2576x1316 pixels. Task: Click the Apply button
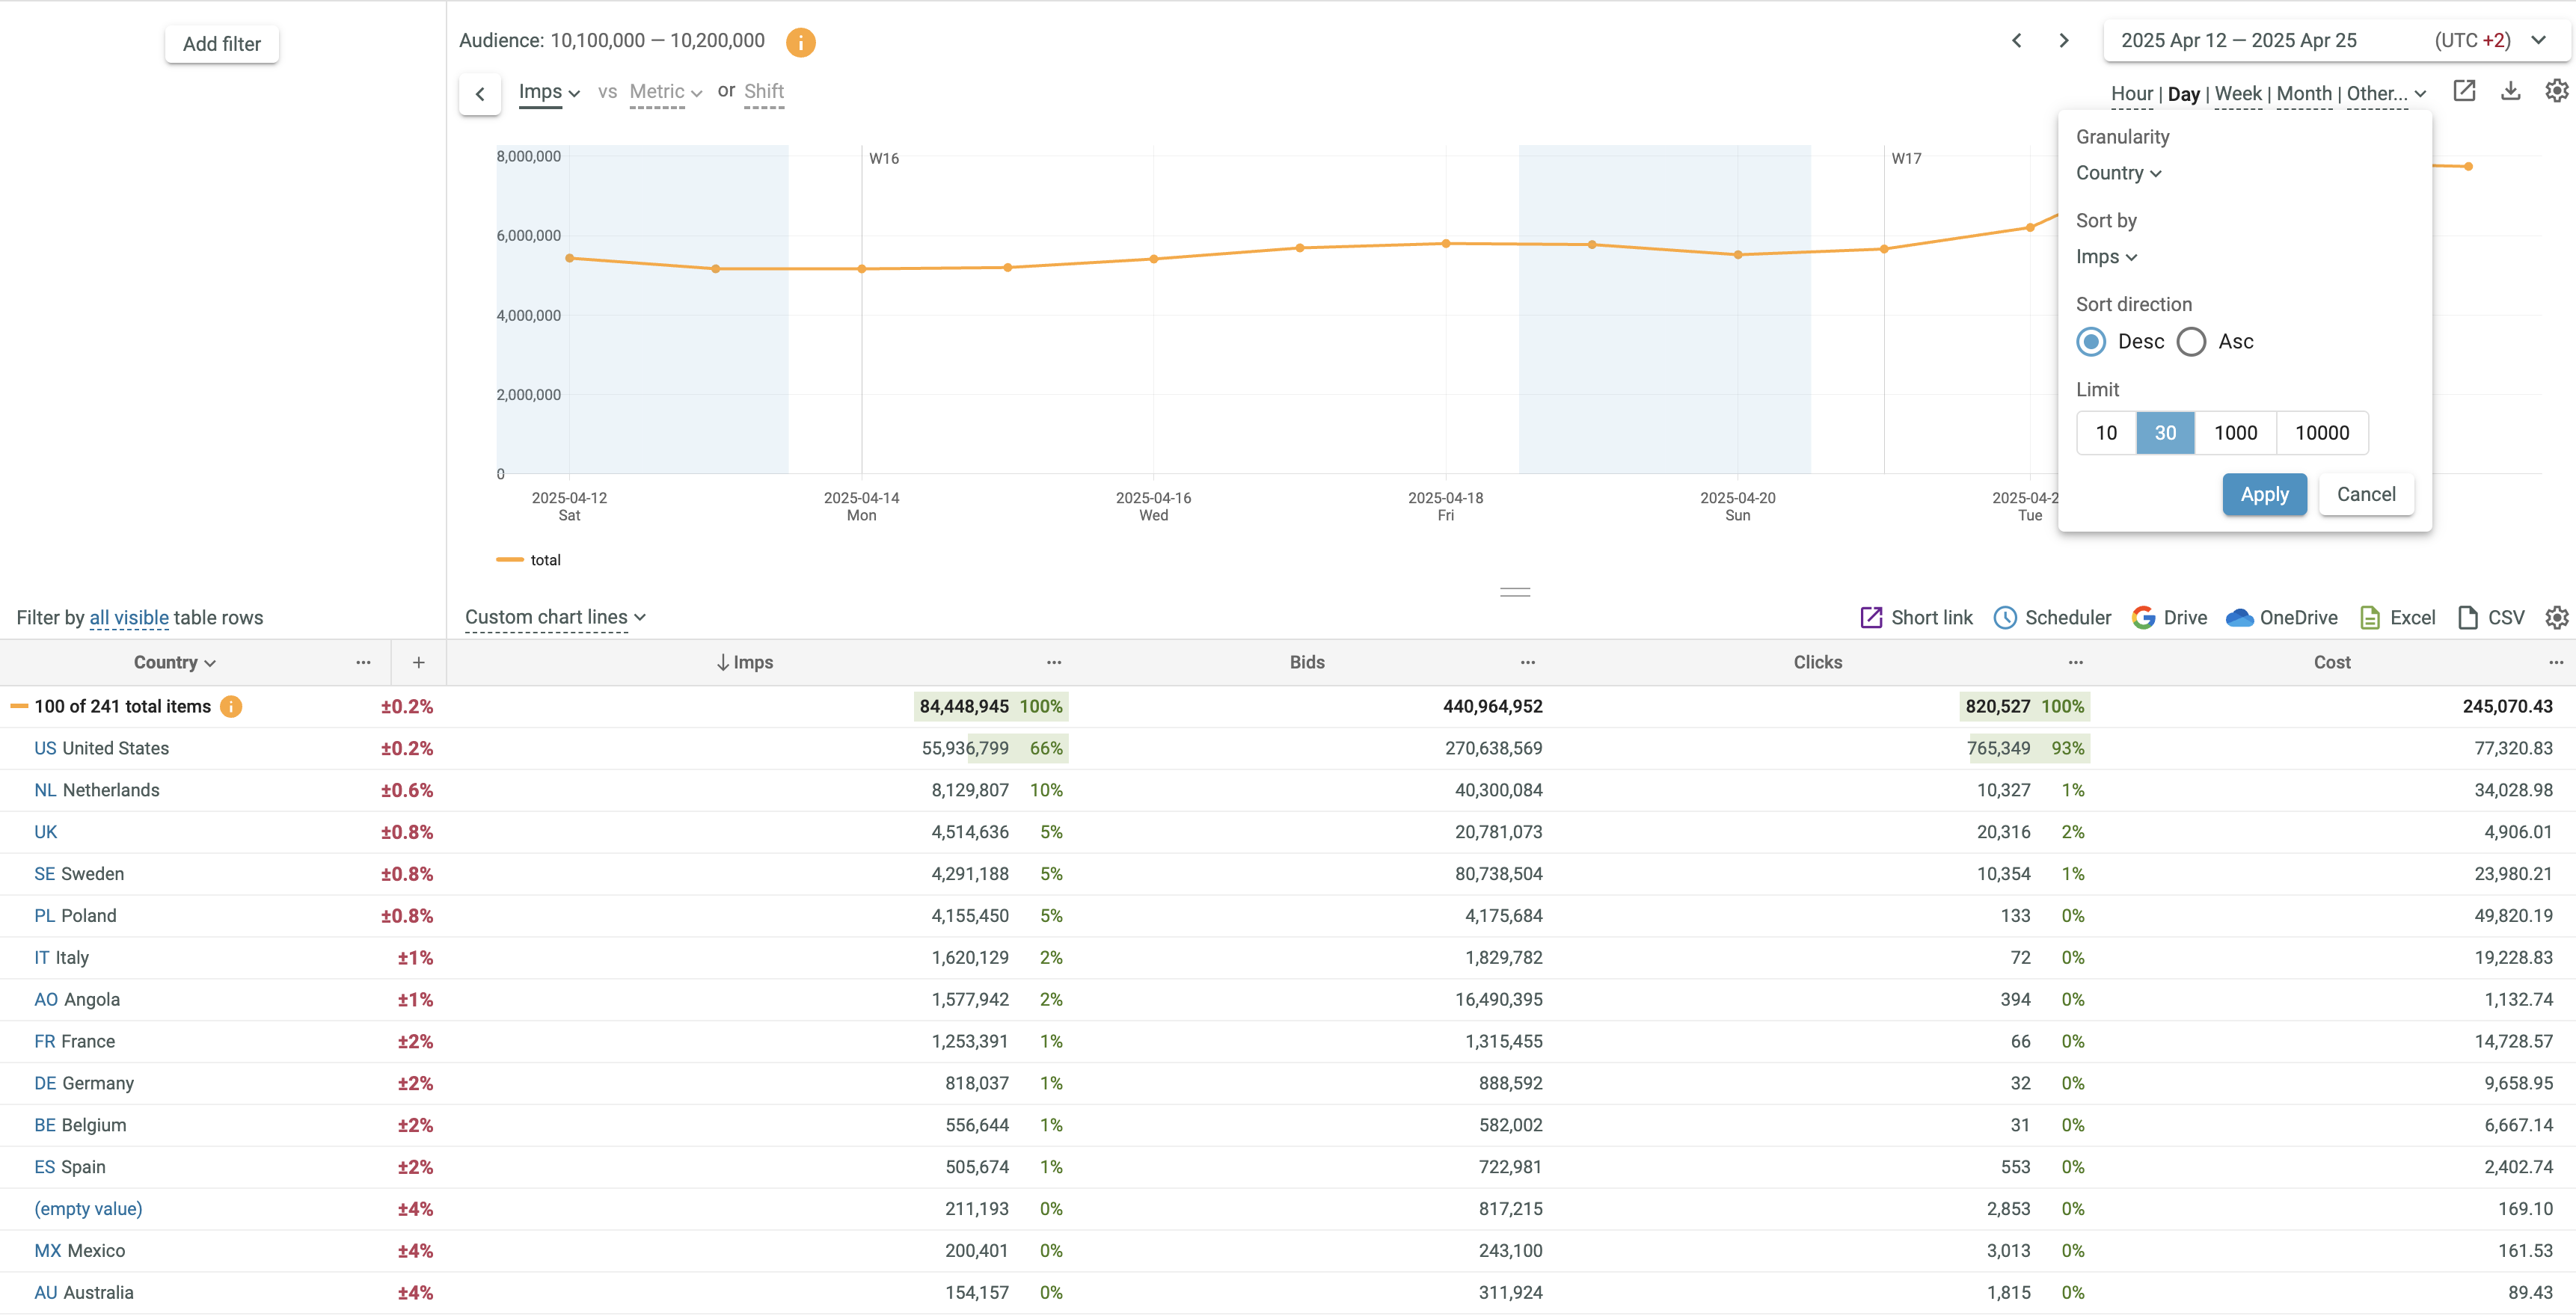[x=2264, y=495]
